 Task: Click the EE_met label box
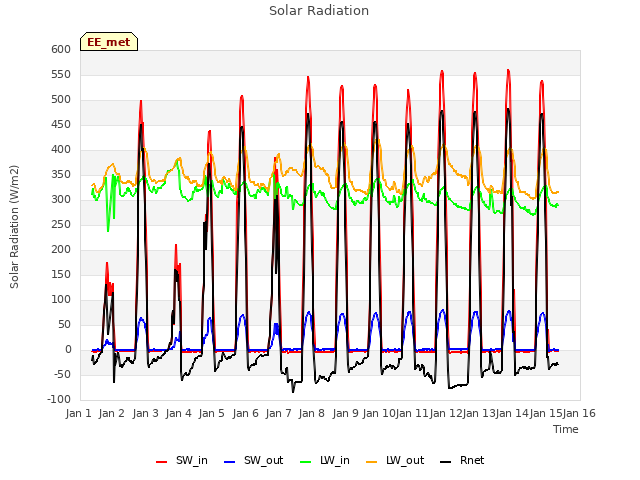(x=109, y=42)
